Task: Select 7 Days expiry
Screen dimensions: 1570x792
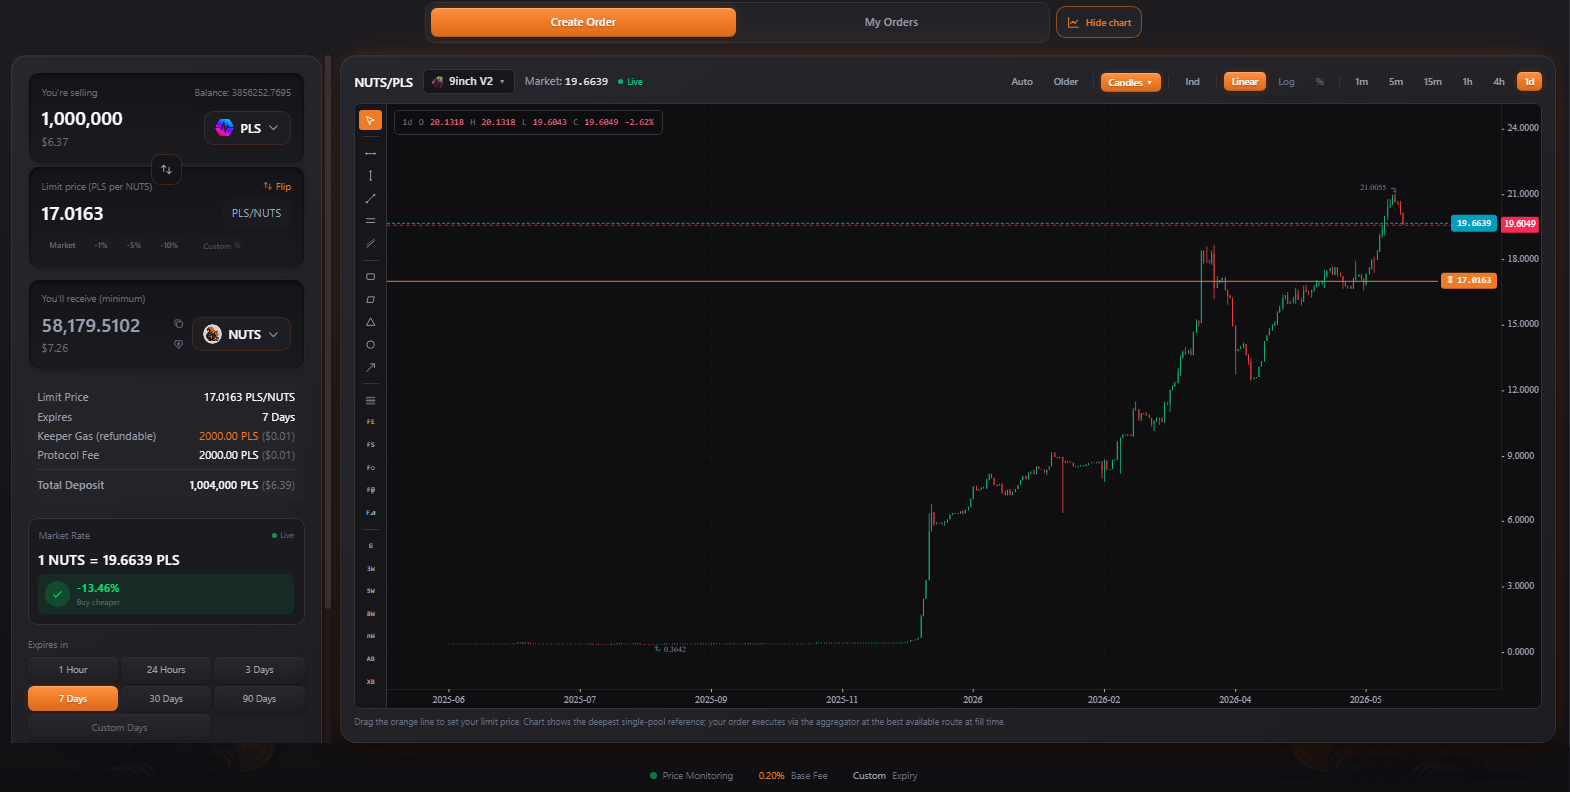Action: point(73,699)
